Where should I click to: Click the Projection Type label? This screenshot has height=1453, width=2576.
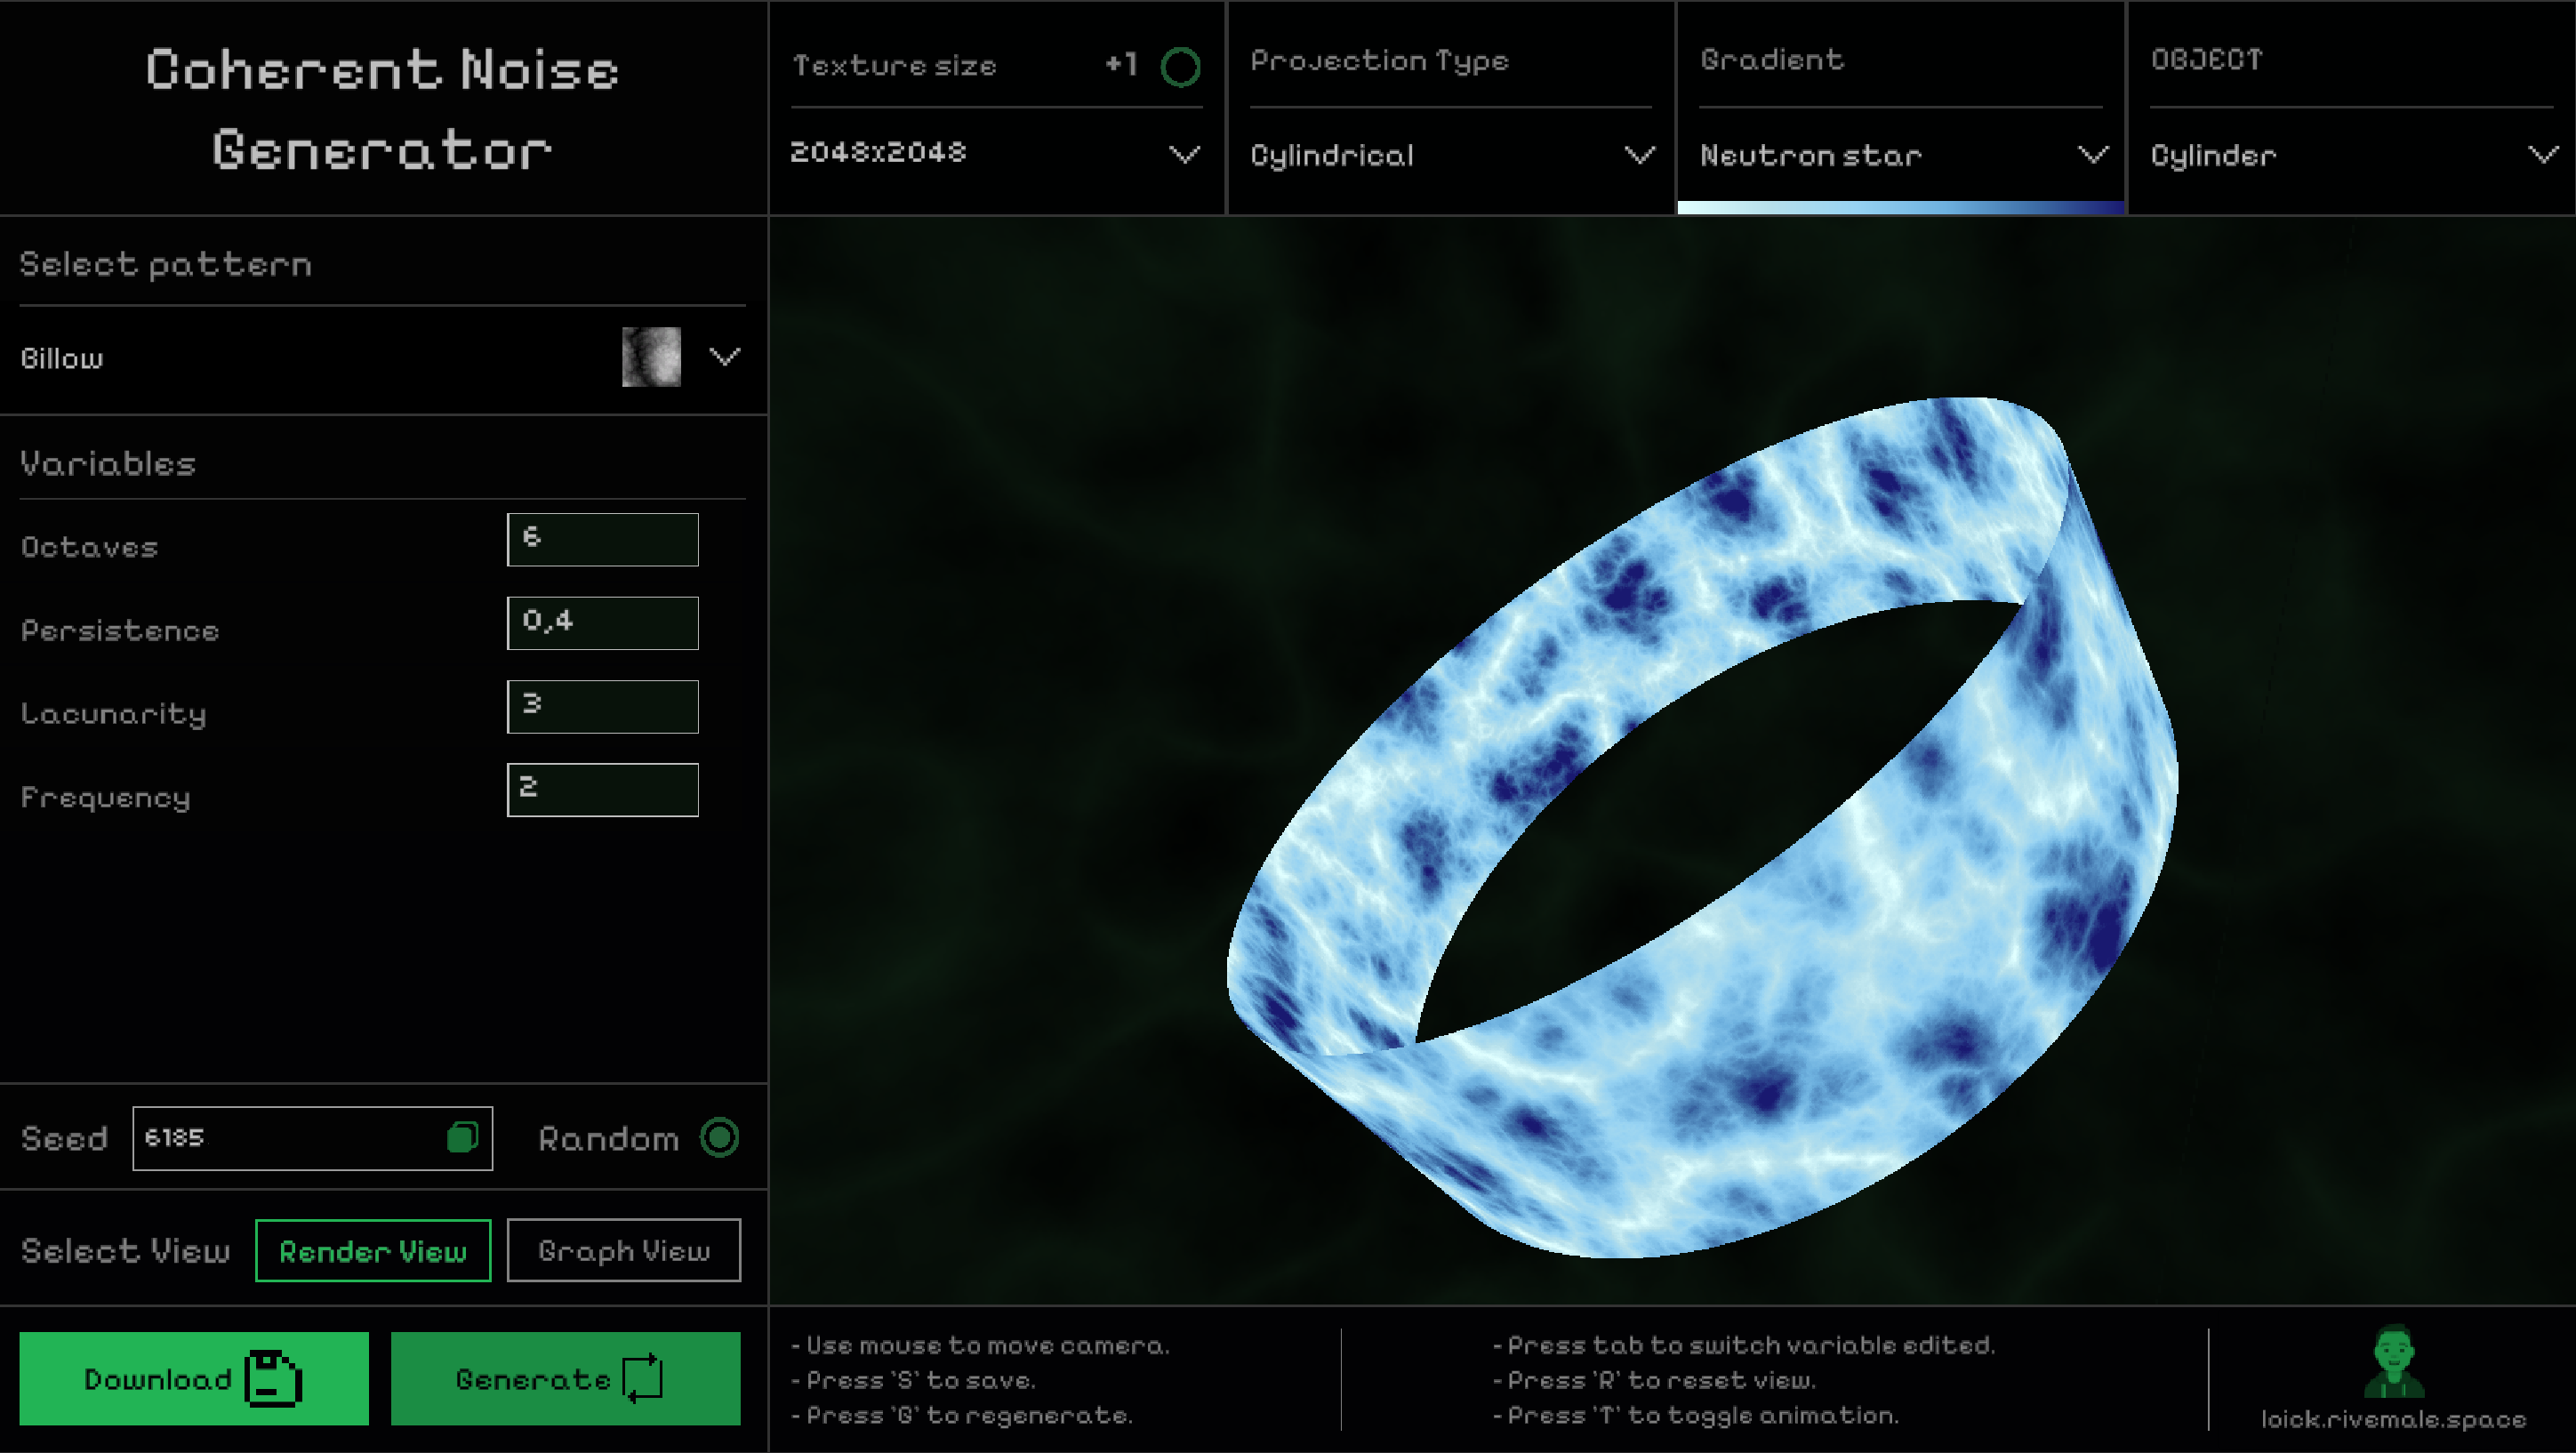tap(1380, 61)
